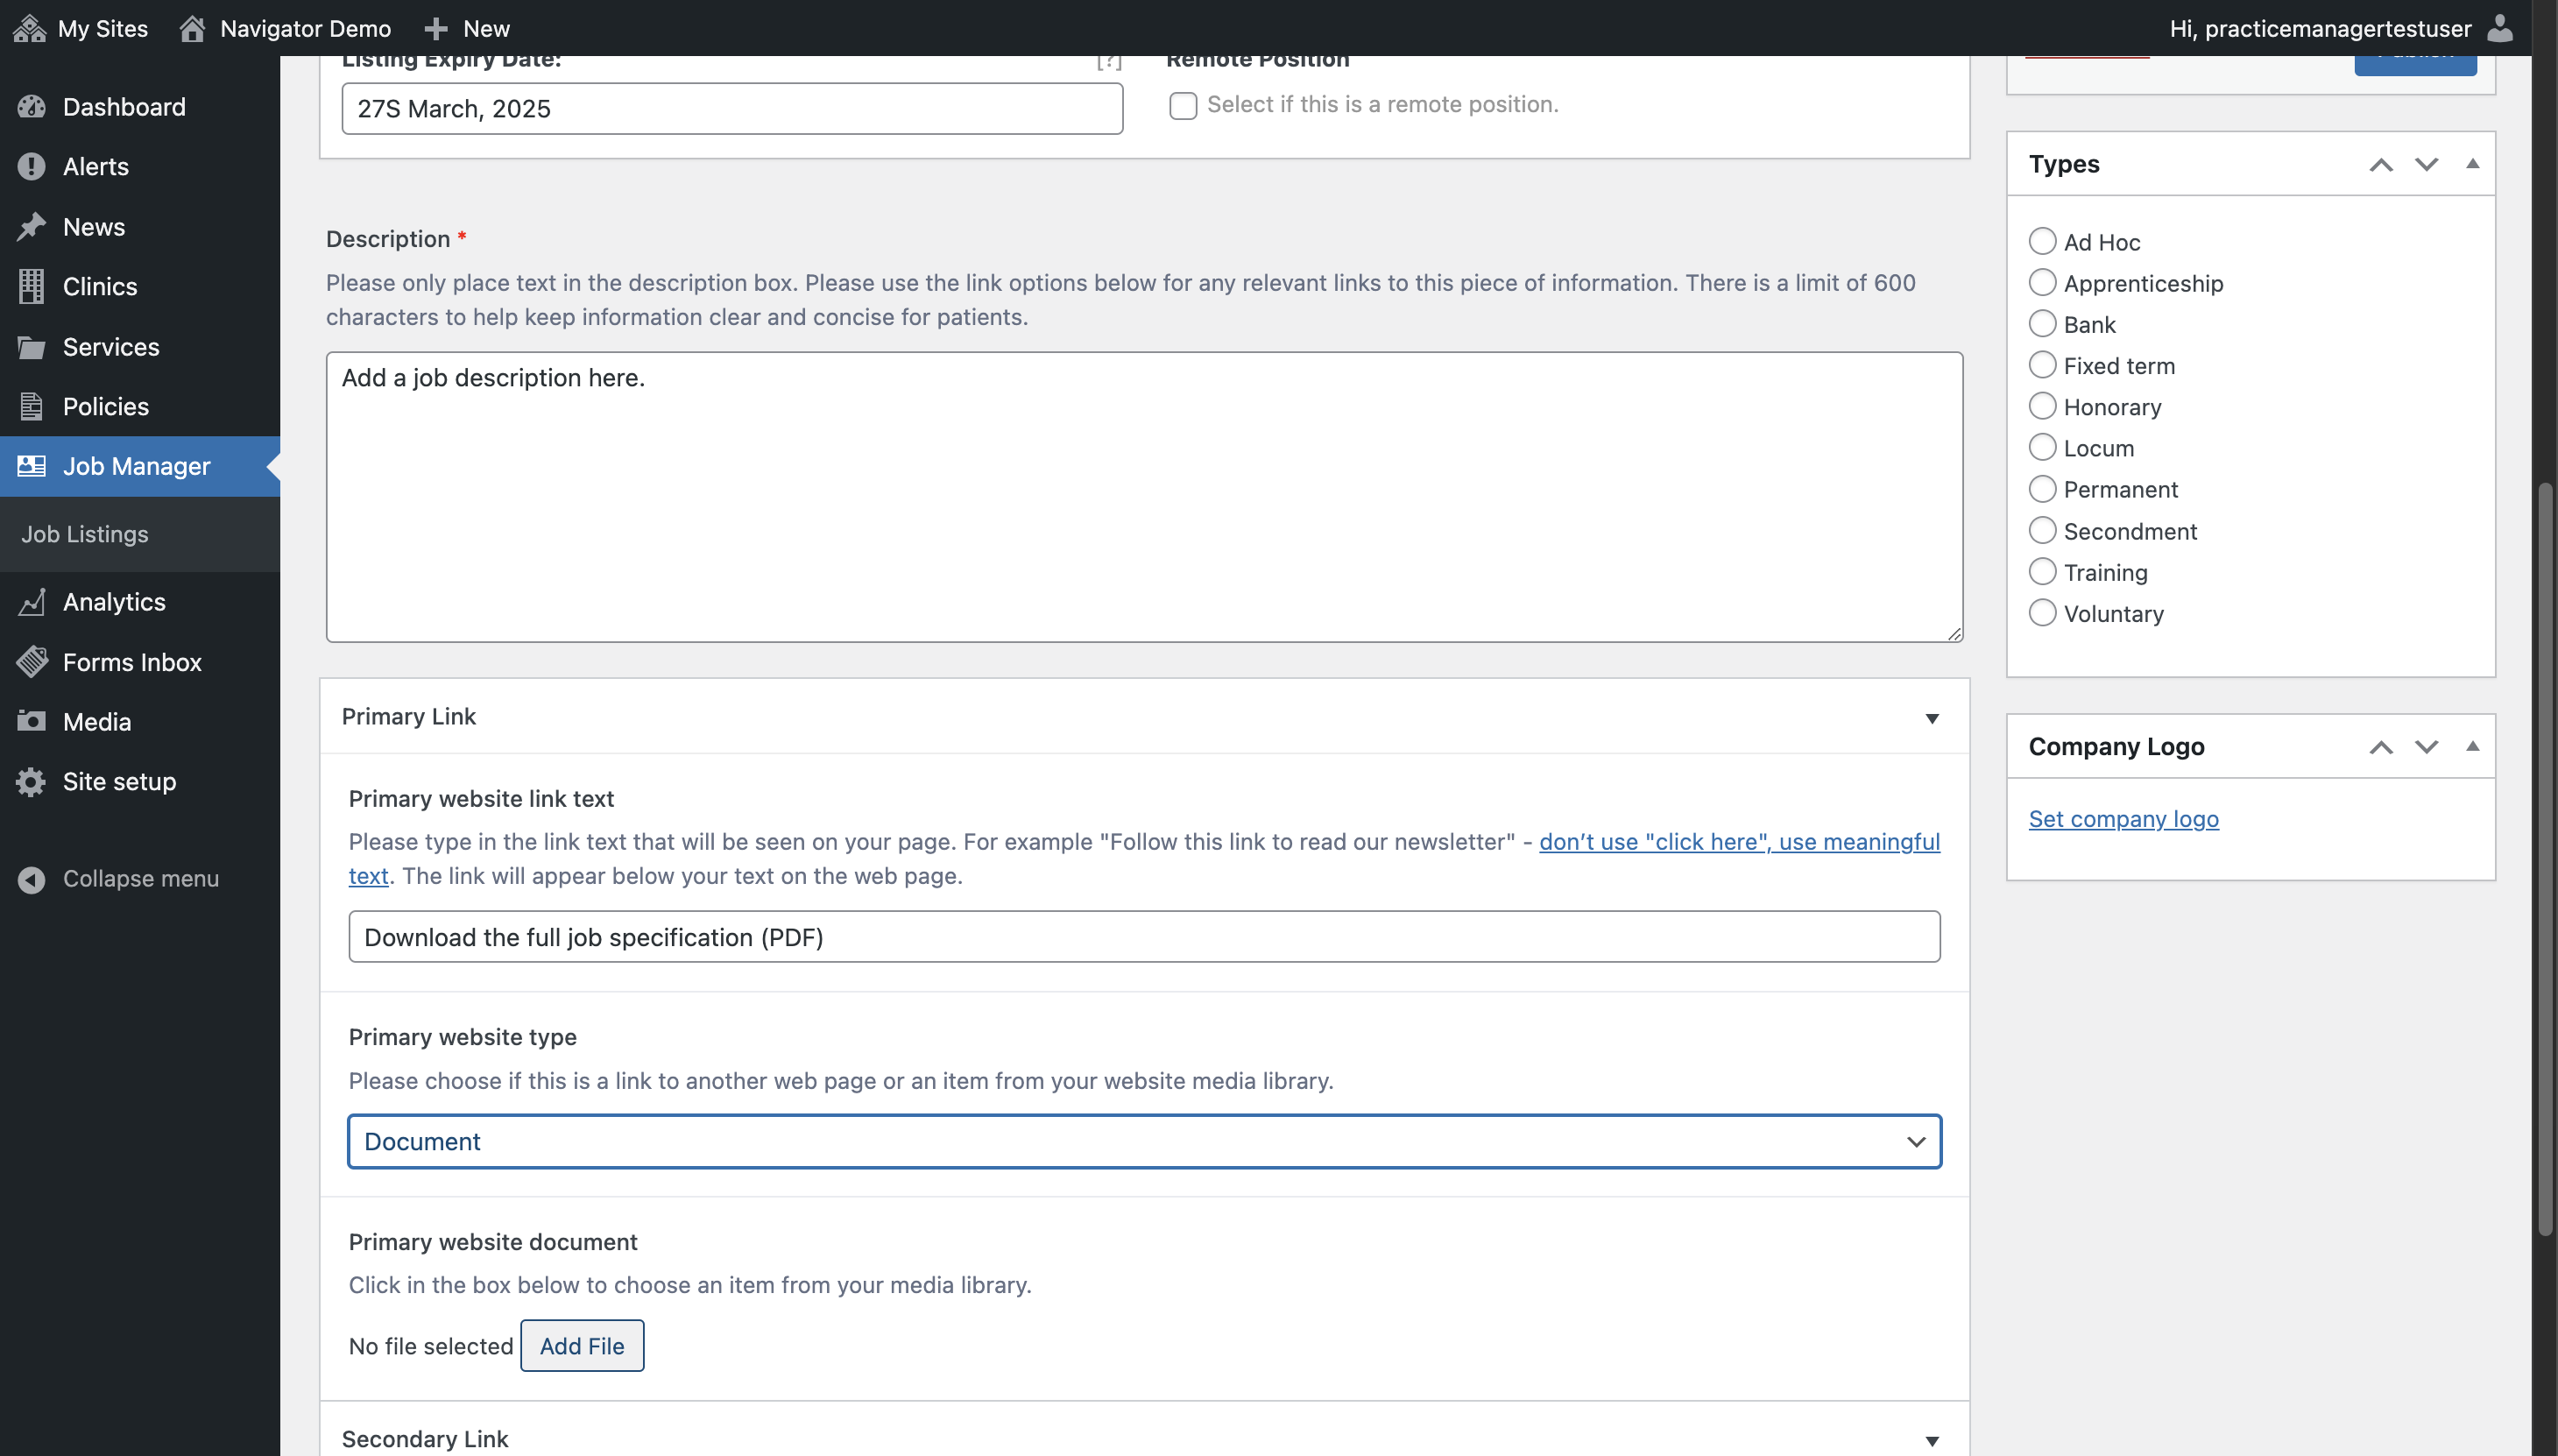Viewport: 2558px width, 1456px height.
Task: Open the Dashboard gauge icon
Action: coord(32,107)
